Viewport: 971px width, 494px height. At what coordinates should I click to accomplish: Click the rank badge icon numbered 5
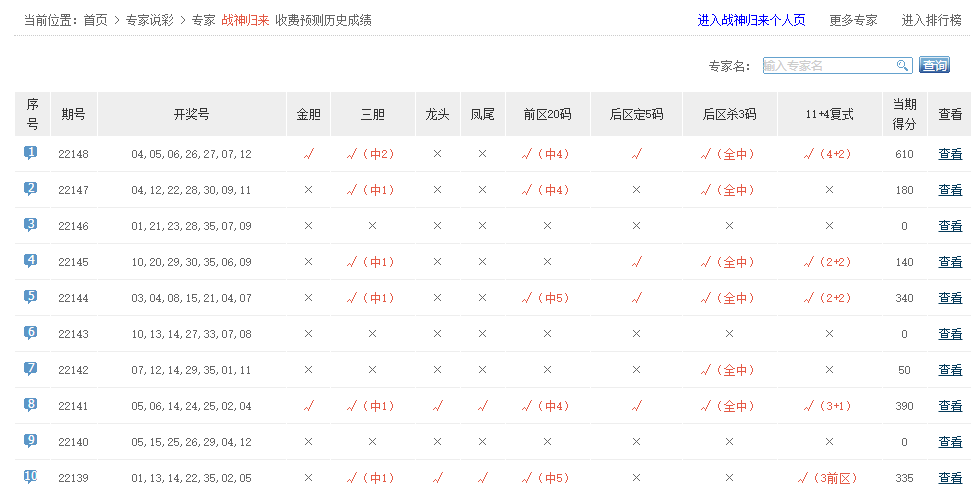coord(31,297)
